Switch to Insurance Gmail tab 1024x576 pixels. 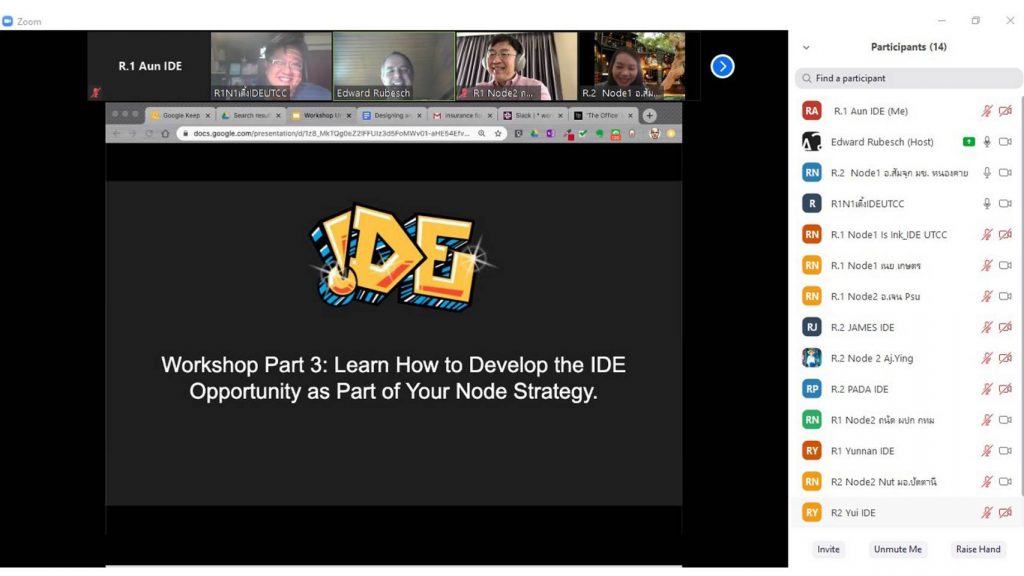pos(460,116)
